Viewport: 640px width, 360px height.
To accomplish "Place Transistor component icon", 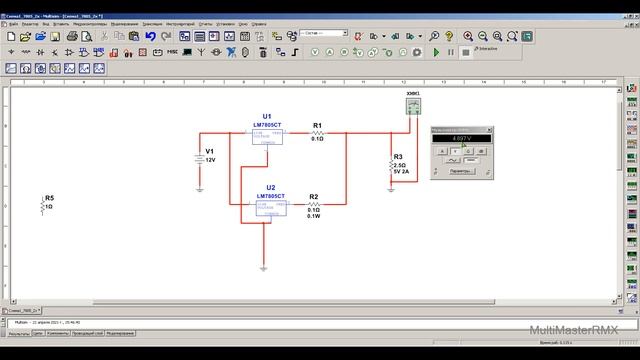I will (x=55, y=52).
